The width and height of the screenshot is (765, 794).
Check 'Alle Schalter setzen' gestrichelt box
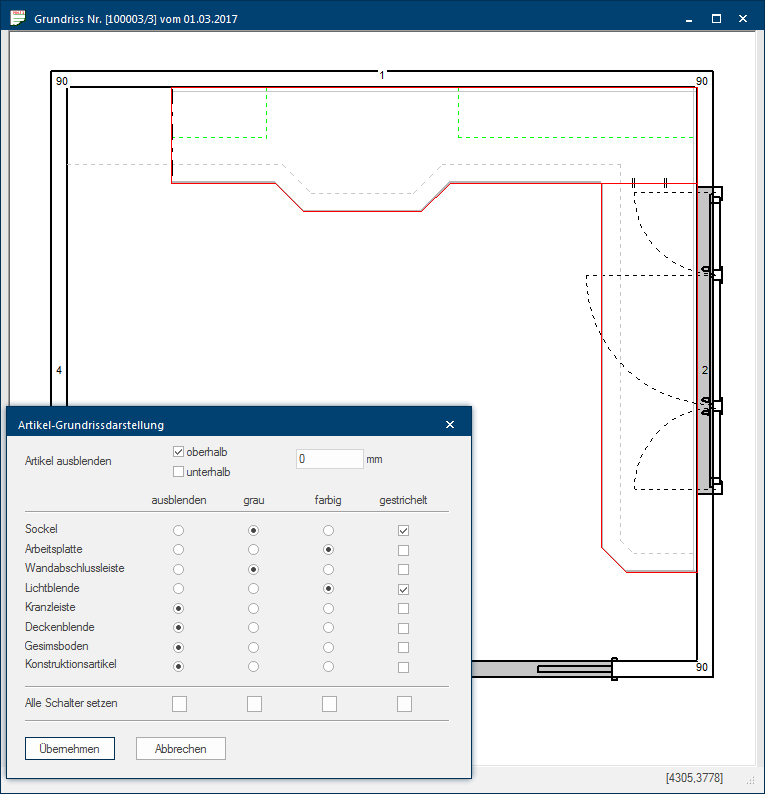point(403,704)
